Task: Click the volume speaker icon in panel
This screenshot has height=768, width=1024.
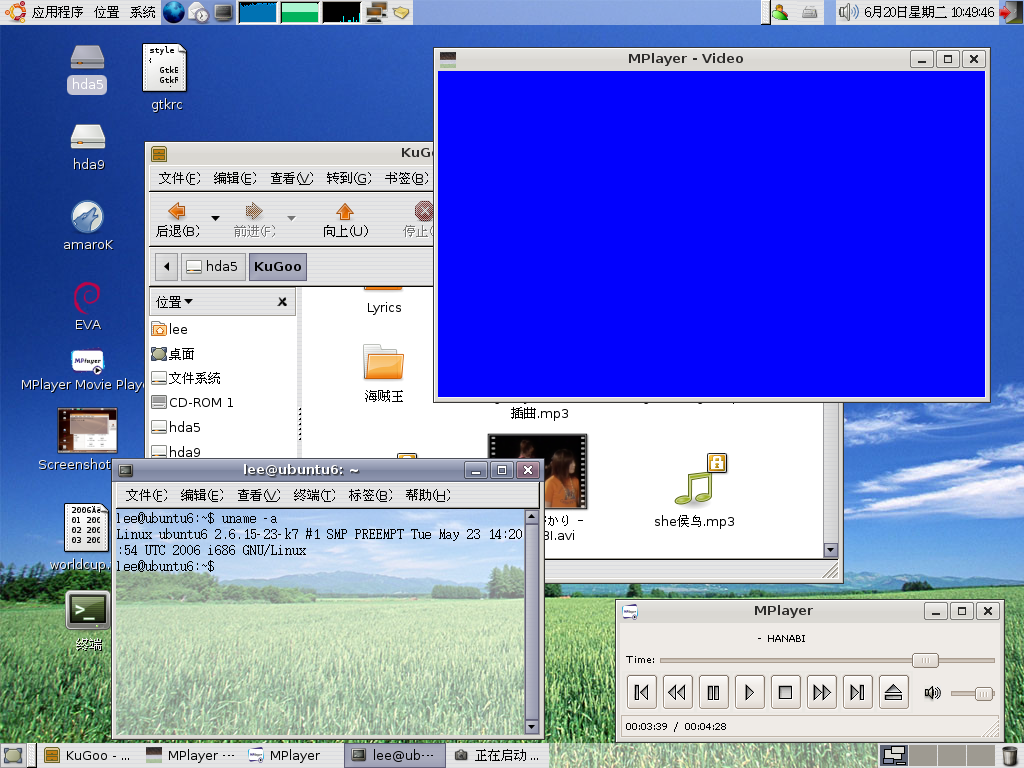Action: point(848,12)
